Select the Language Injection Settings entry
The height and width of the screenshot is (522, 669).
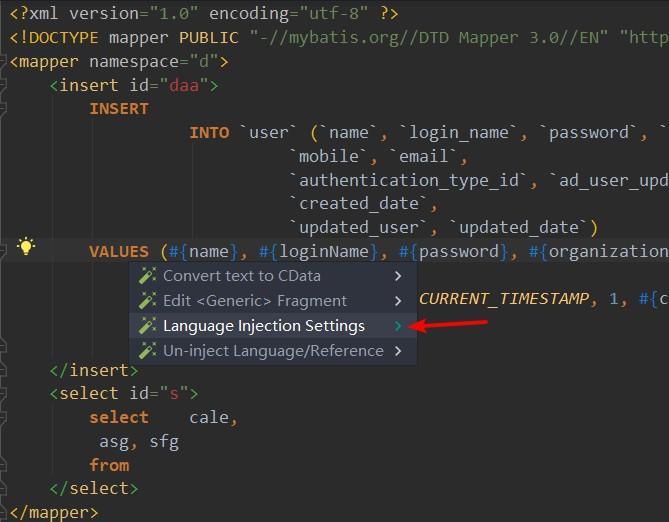pos(264,326)
